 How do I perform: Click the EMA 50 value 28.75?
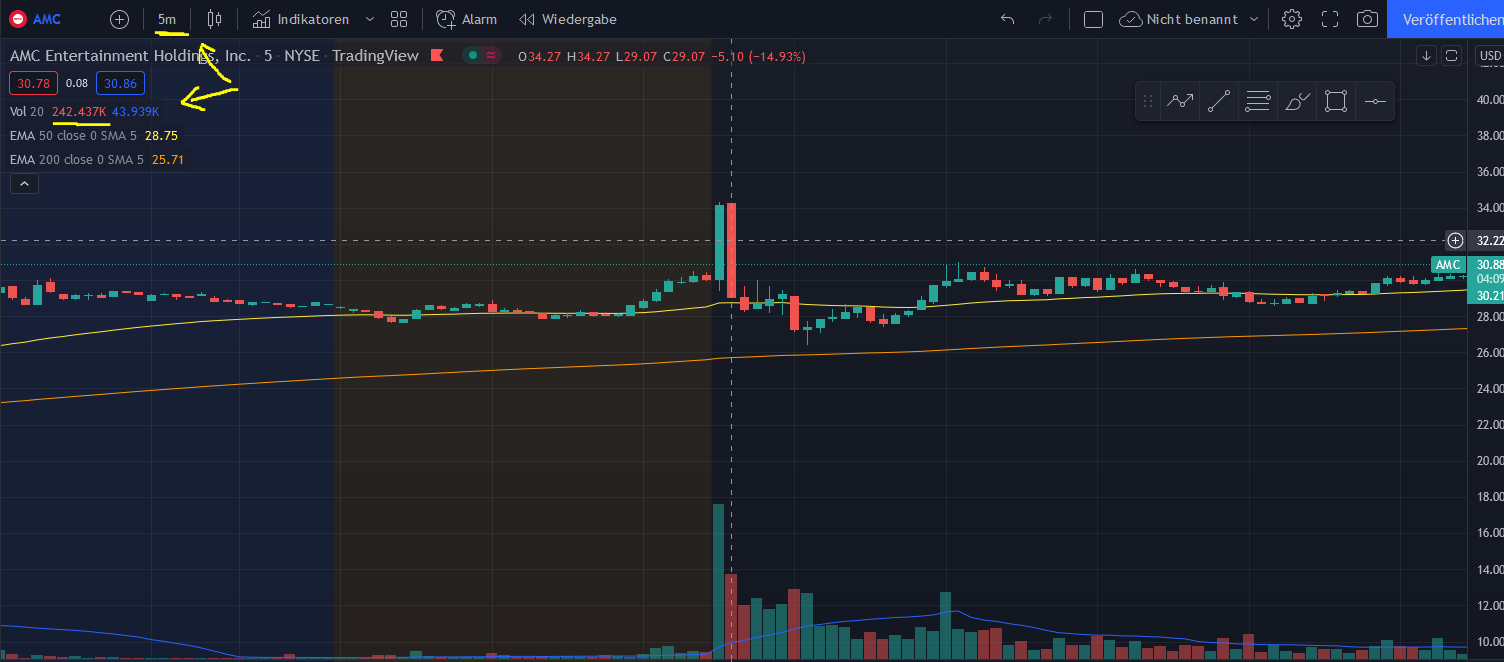[x=161, y=135]
